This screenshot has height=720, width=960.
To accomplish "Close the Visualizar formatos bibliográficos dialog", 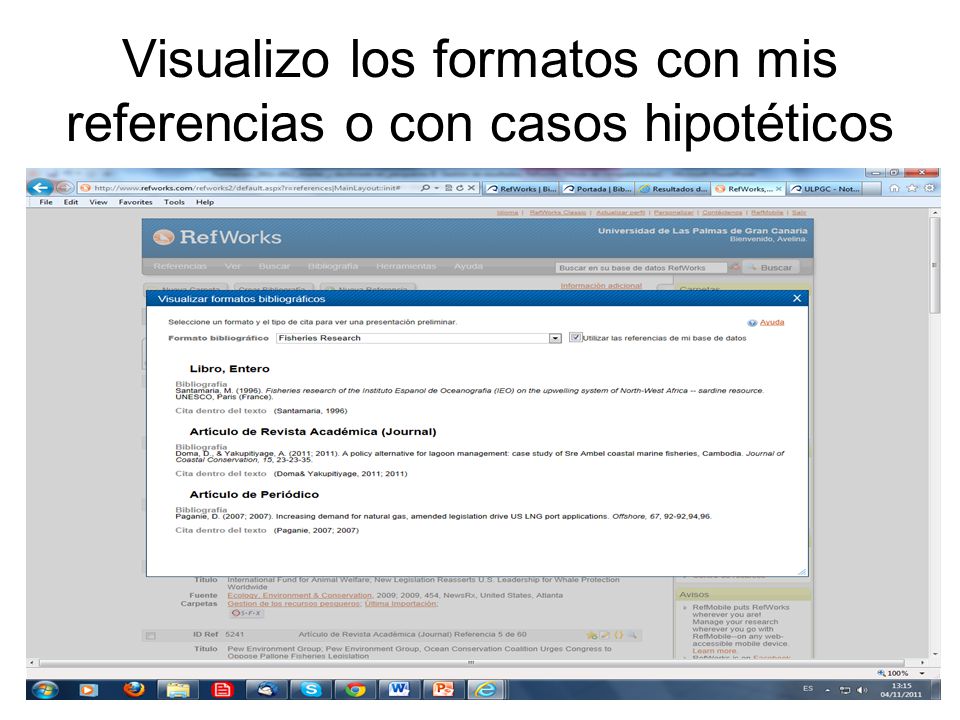I will 797,298.
